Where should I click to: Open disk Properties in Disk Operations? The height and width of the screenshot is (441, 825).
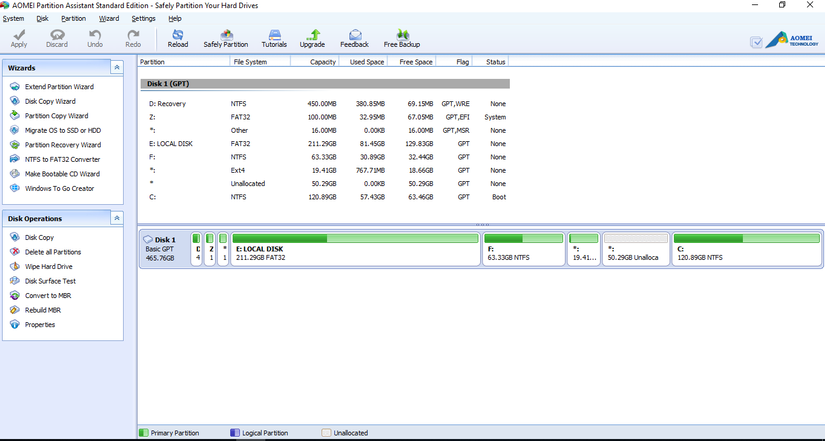pyautogui.click(x=39, y=325)
